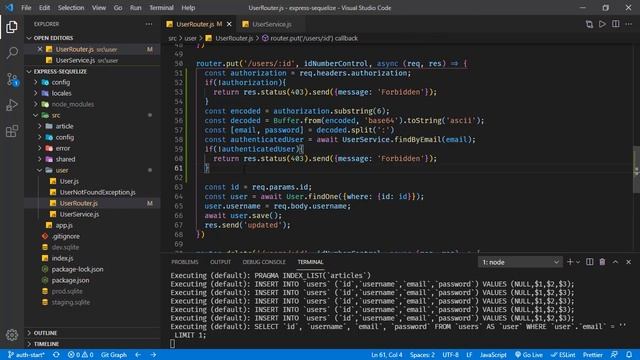Viewport: 640px width, 360px height.
Task: Open the Edit menu
Action: [x=44, y=8]
